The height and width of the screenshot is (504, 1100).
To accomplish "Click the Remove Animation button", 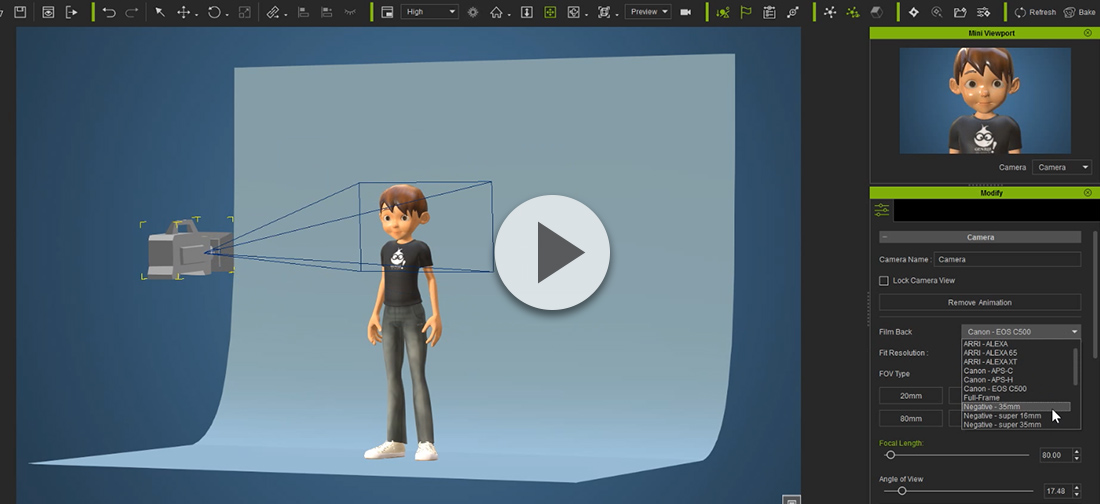I will [x=979, y=302].
